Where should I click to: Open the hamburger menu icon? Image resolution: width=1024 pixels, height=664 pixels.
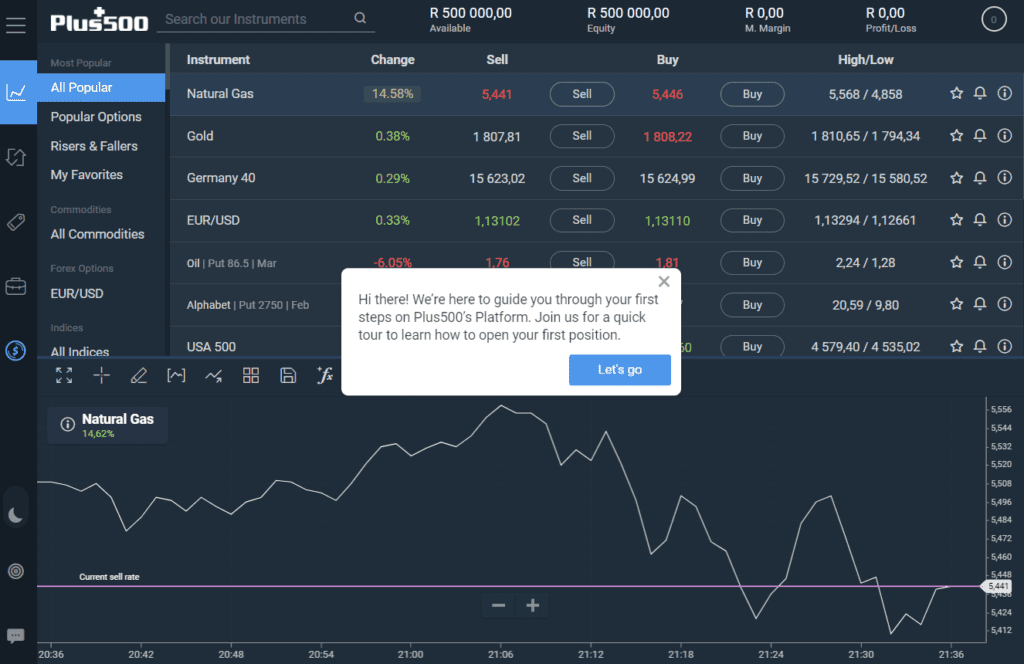tap(16, 25)
